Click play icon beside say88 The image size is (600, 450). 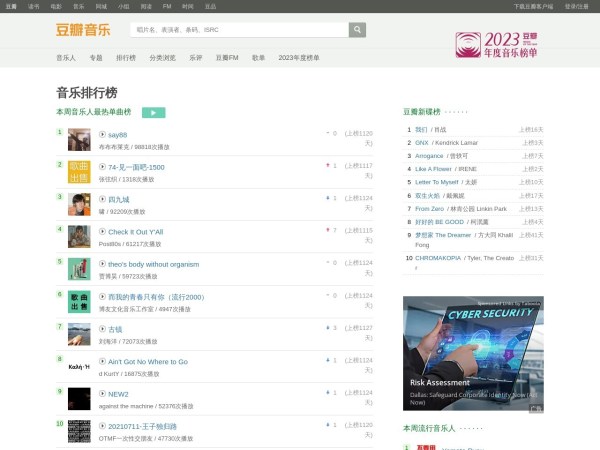(102, 134)
